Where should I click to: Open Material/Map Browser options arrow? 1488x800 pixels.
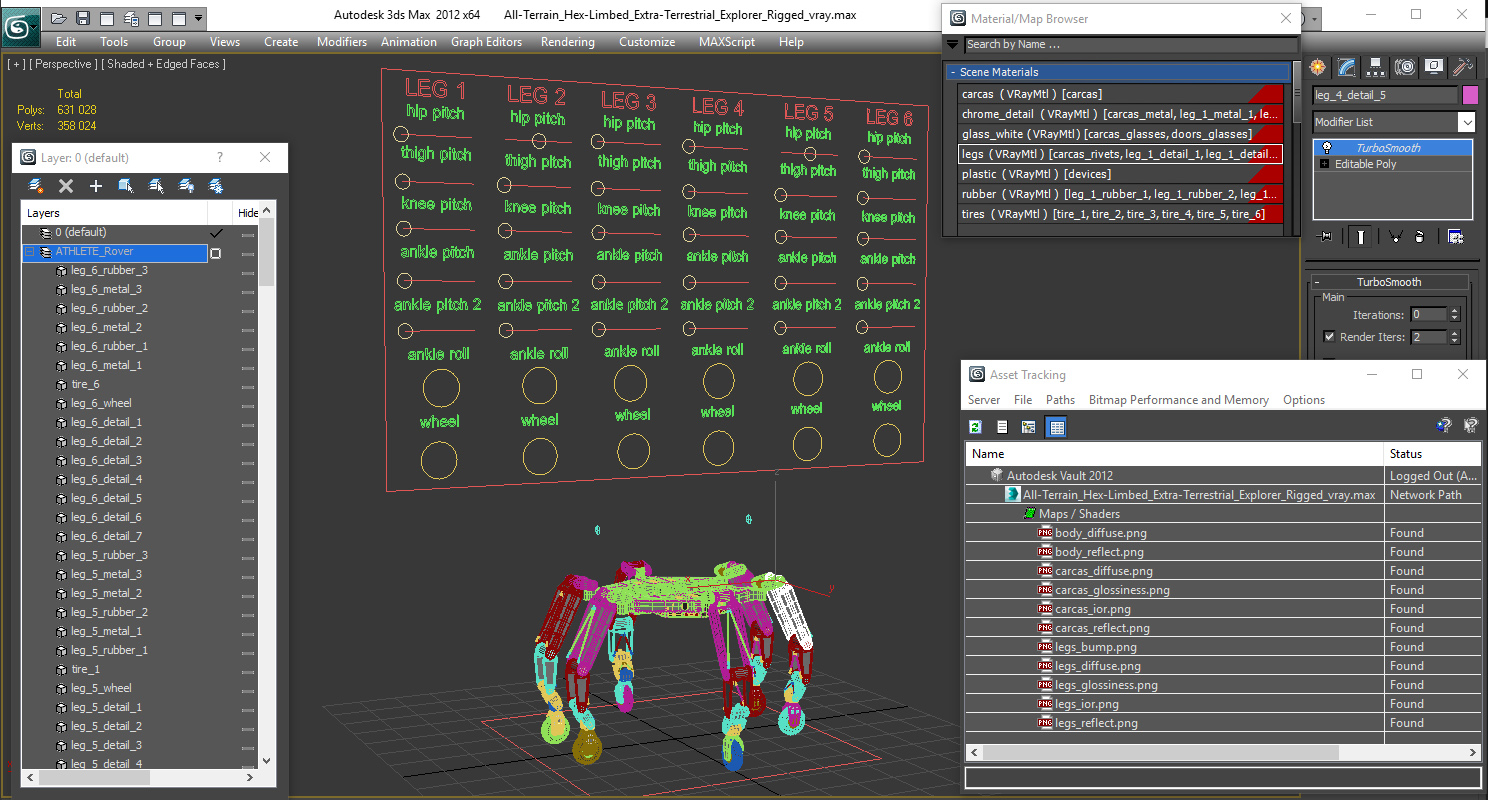point(952,45)
